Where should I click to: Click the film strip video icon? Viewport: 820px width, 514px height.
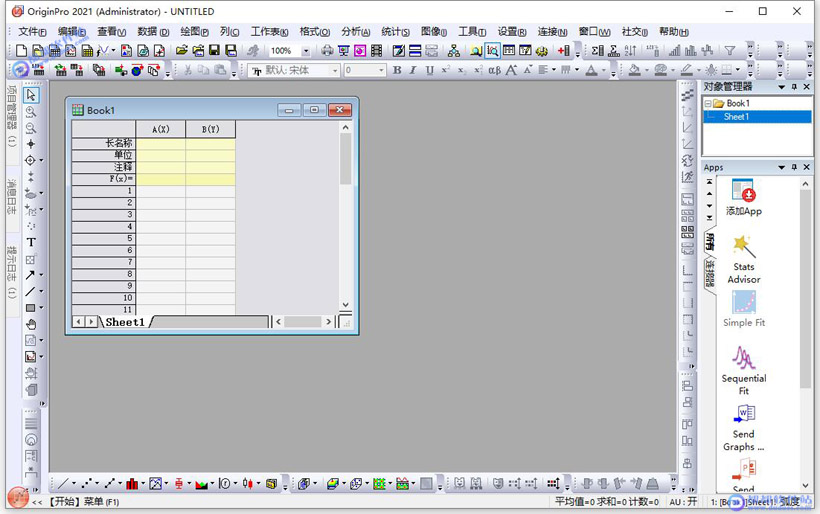tap(377, 51)
